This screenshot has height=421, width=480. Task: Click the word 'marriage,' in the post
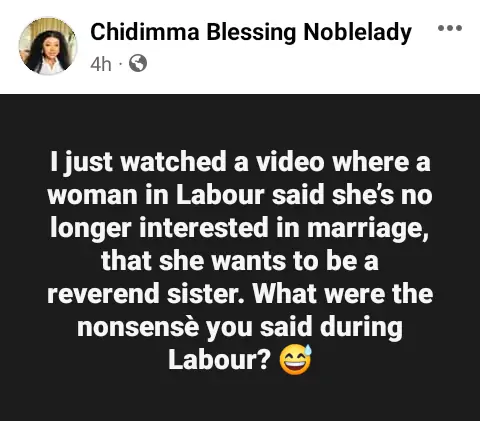point(367,229)
